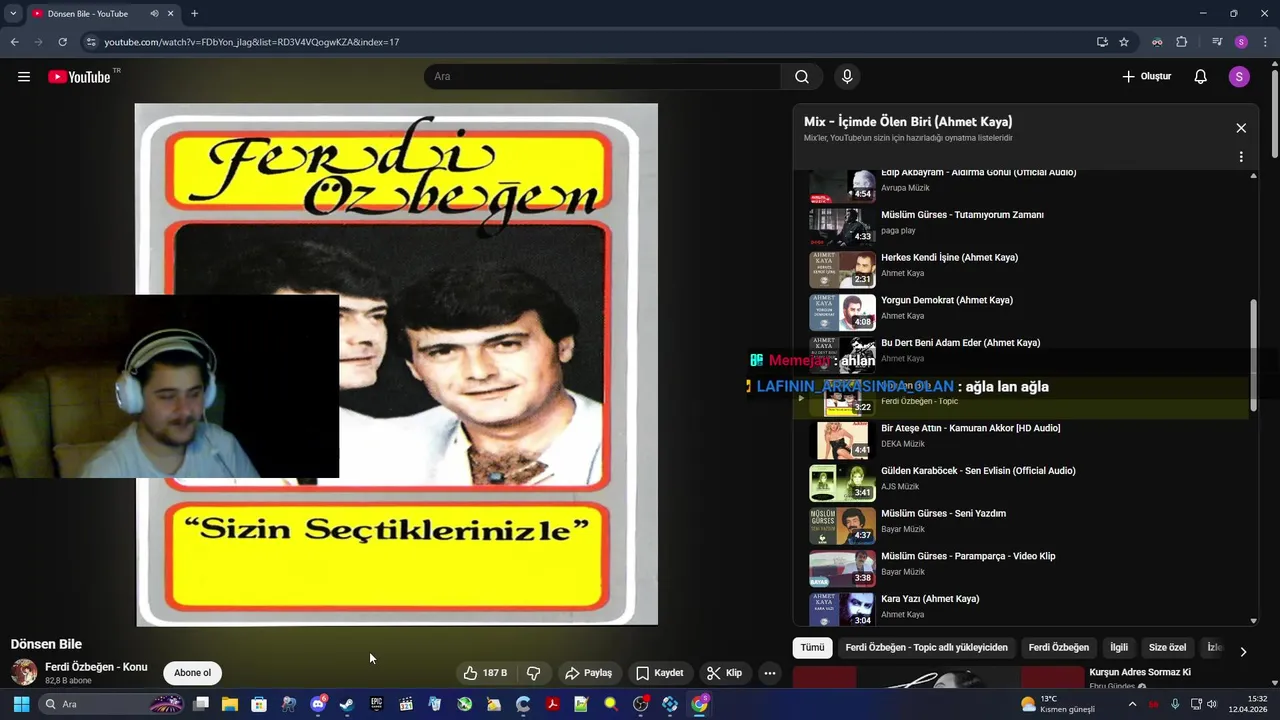Select the Dönsen Bile - YouTube tab
Viewport: 1280px width, 720px height.
(88, 14)
